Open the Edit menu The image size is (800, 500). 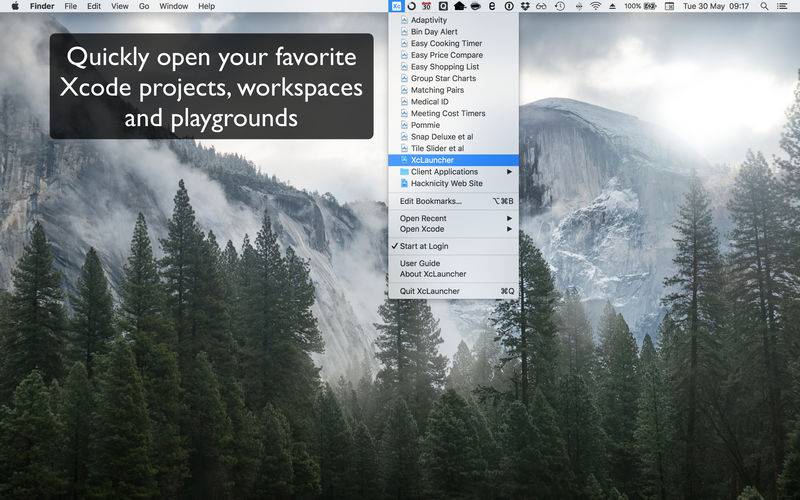pos(94,6)
